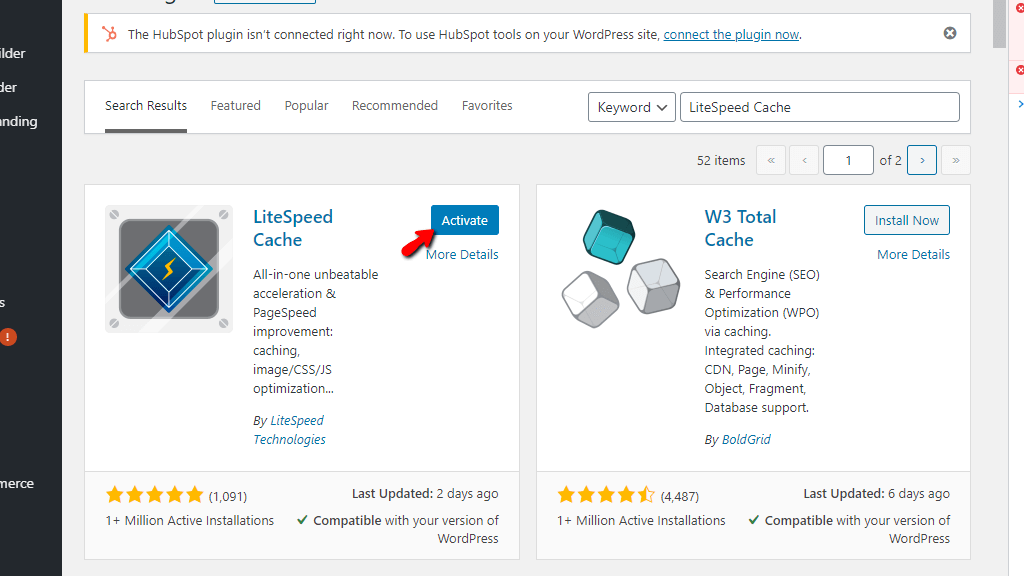Click LiteSpeed Cache five-star rating
Screen dimensions: 1024x576
coord(155,495)
